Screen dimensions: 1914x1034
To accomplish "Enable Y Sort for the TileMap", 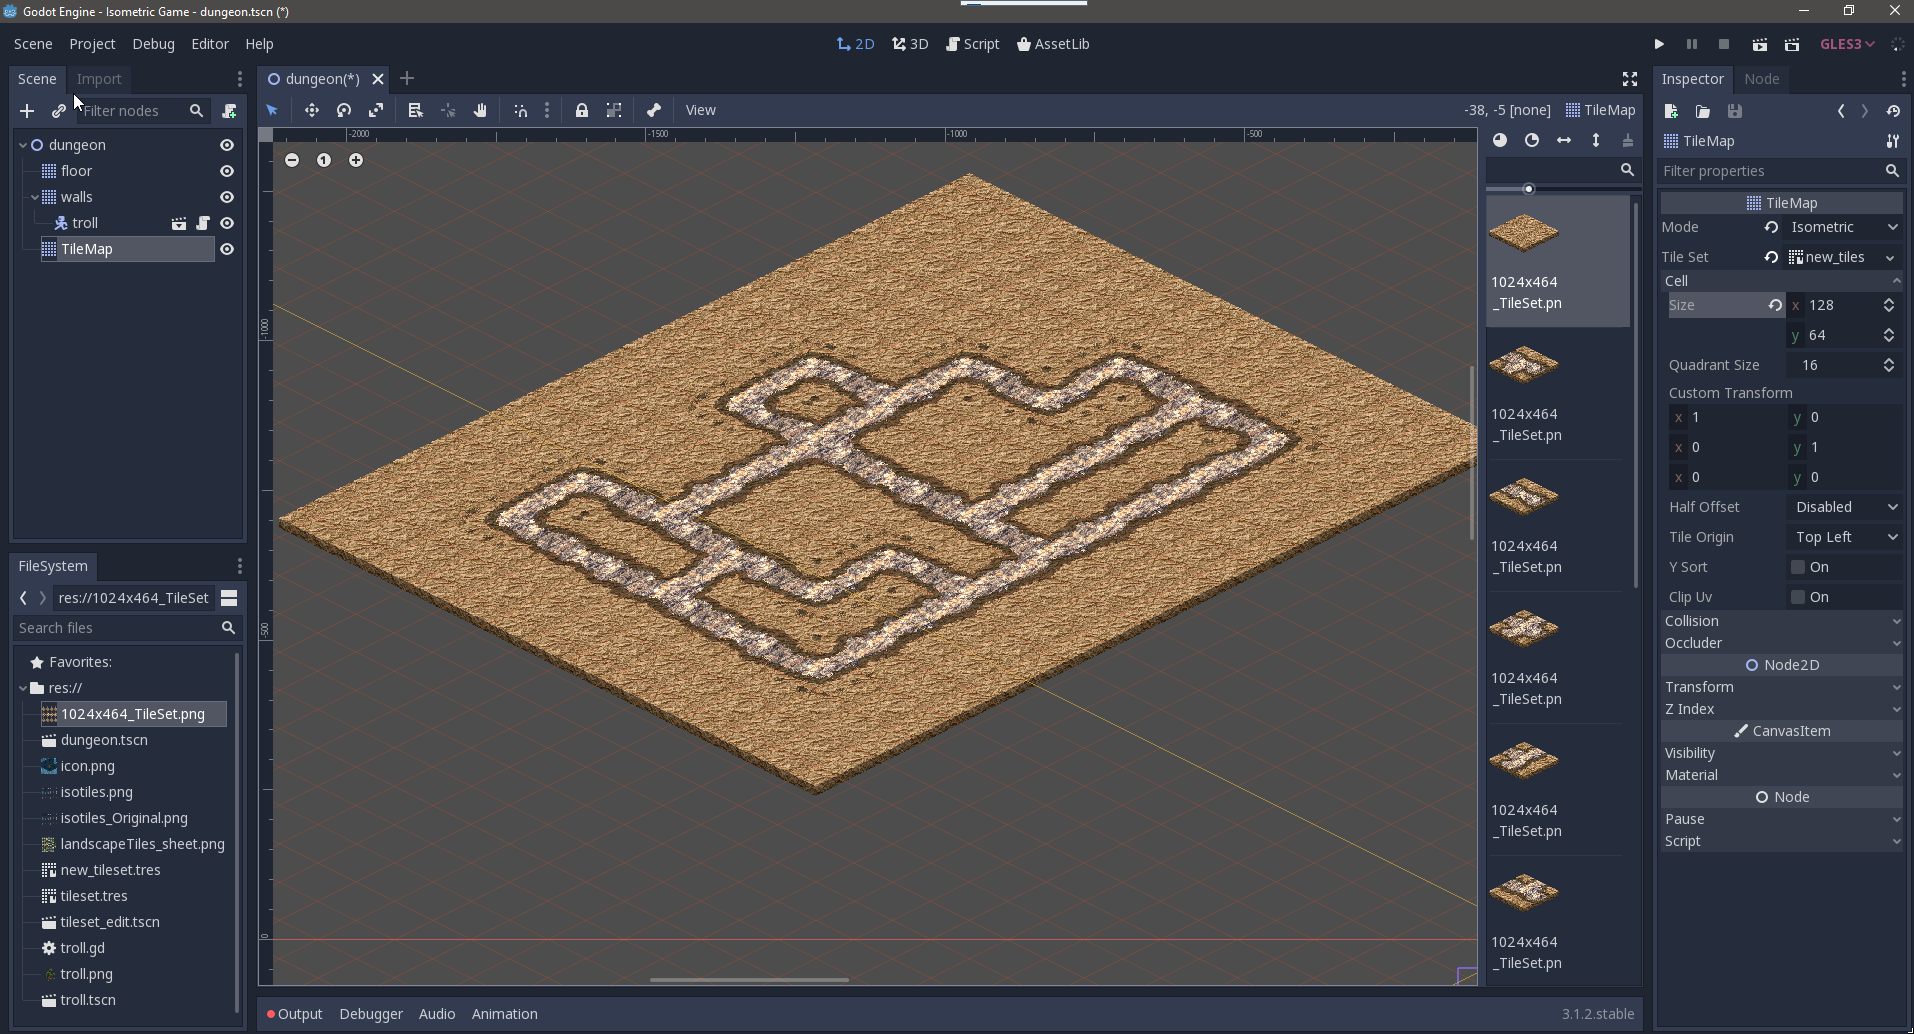I will [x=1797, y=567].
